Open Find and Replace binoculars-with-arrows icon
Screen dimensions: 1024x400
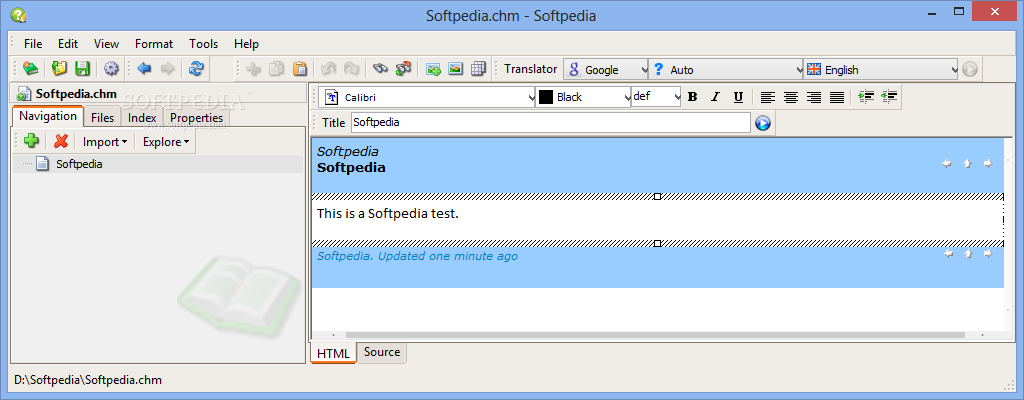click(x=404, y=69)
